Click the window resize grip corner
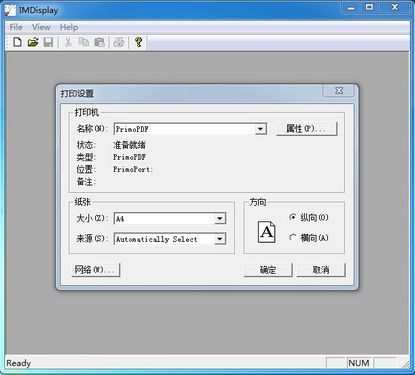 pos(406,365)
